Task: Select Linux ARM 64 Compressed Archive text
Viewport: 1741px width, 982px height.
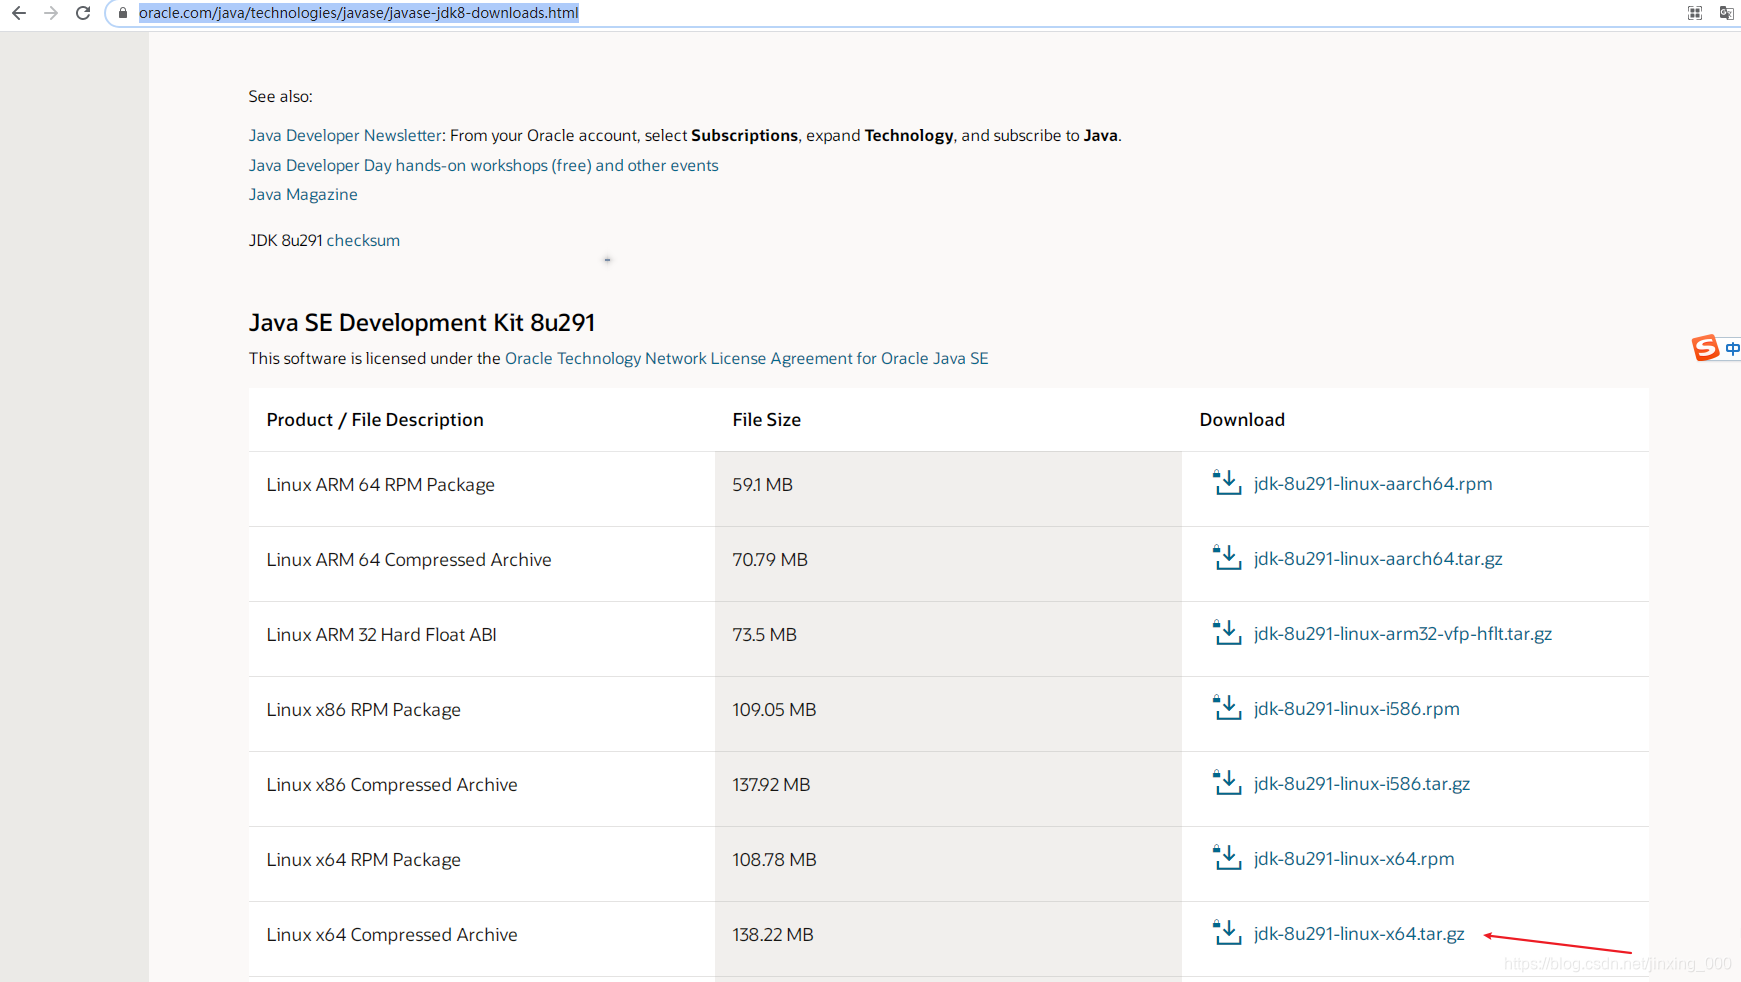Action: 409,560
